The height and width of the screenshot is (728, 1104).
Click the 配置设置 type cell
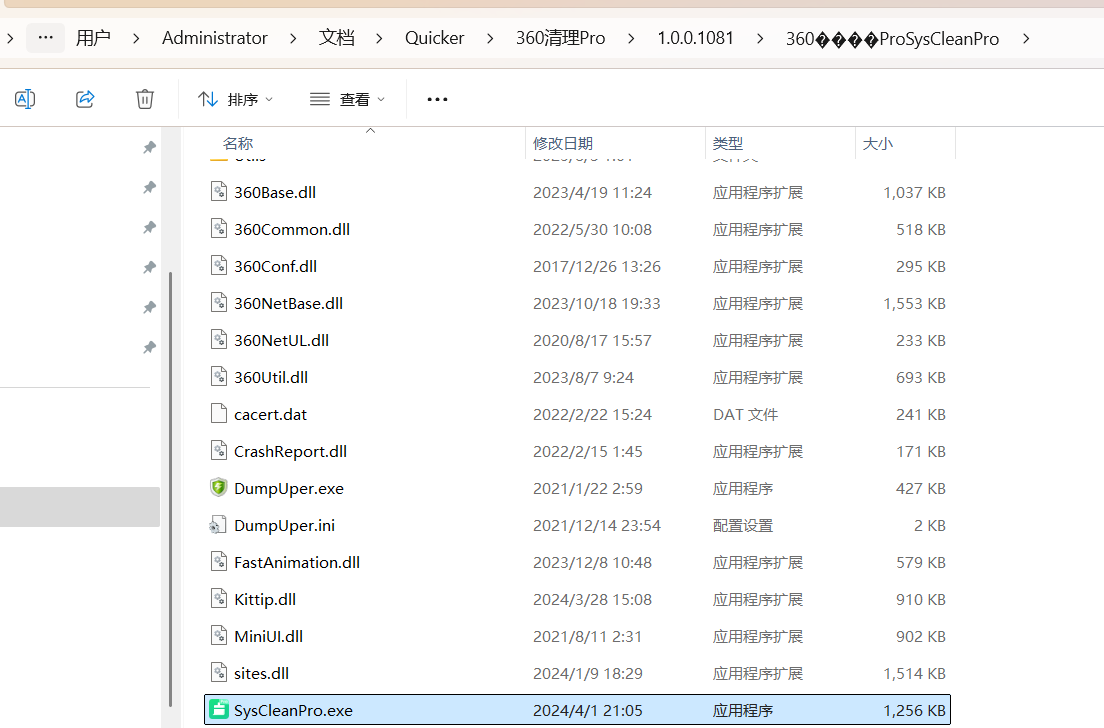743,525
